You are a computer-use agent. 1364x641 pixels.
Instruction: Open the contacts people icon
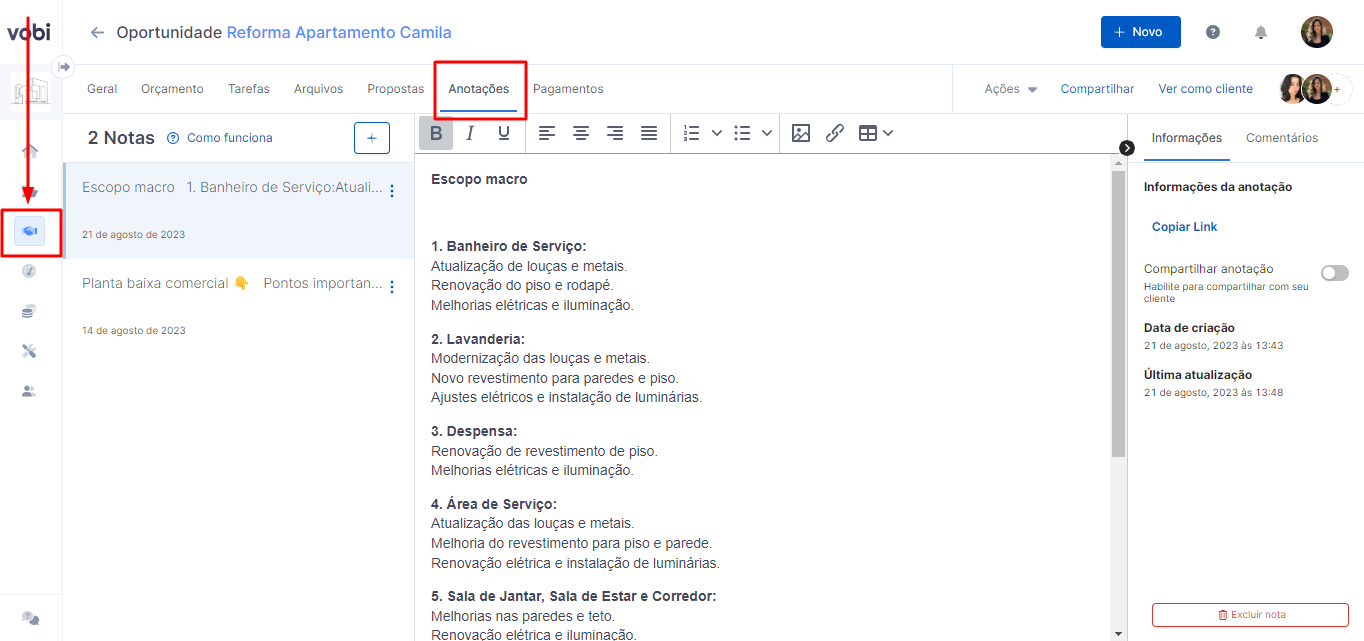[29, 391]
